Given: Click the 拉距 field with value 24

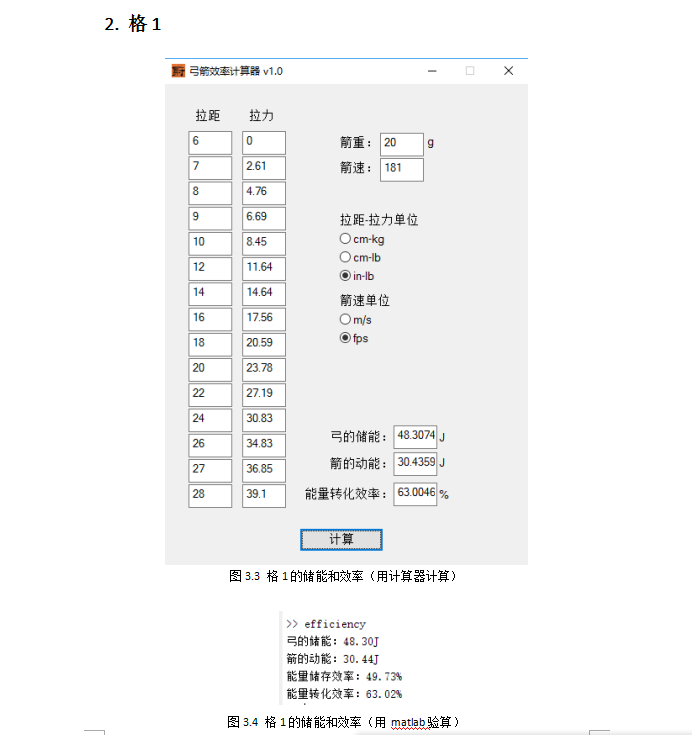Looking at the screenshot, I should point(210,420).
